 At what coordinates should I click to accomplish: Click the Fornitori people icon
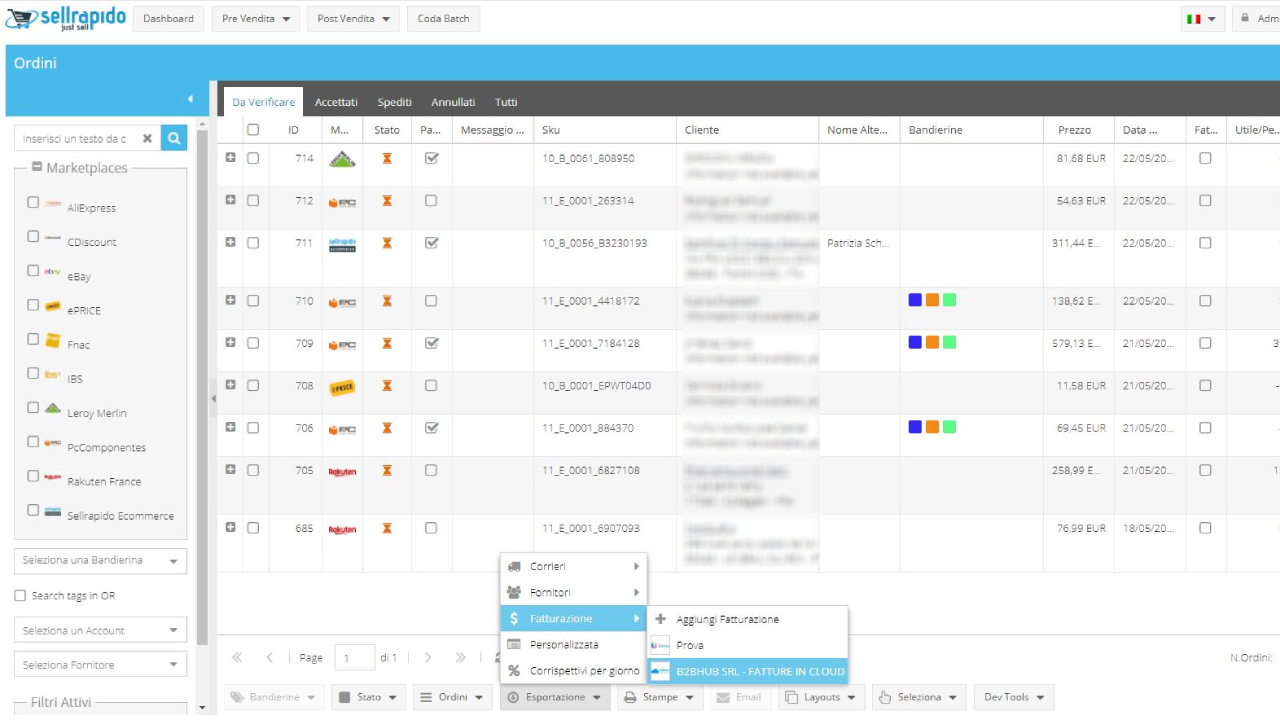514,592
